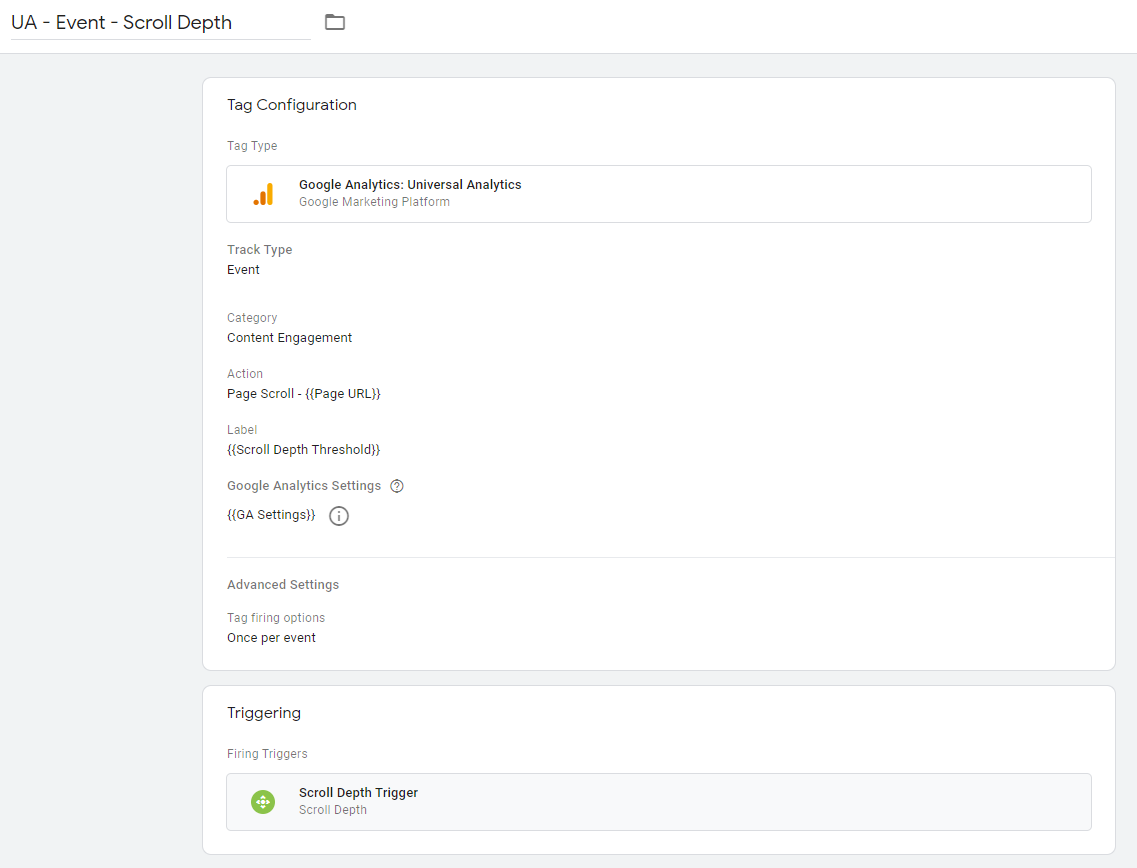Click the Once per event firing option
This screenshot has height=868, width=1137.
click(271, 638)
